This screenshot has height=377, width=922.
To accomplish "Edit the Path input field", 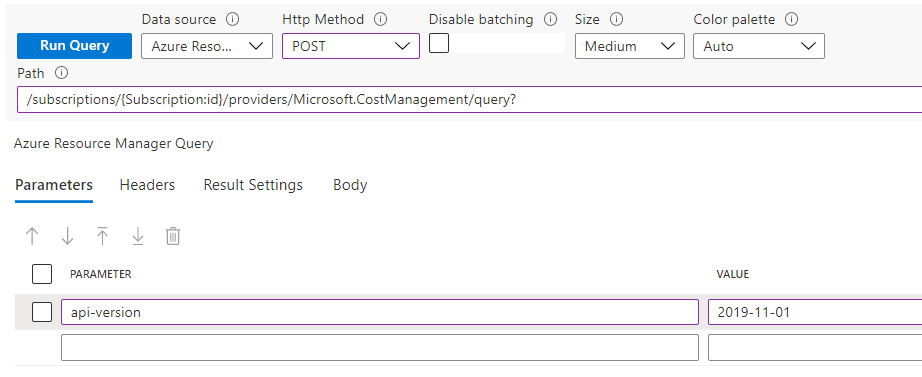I will click(x=470, y=100).
